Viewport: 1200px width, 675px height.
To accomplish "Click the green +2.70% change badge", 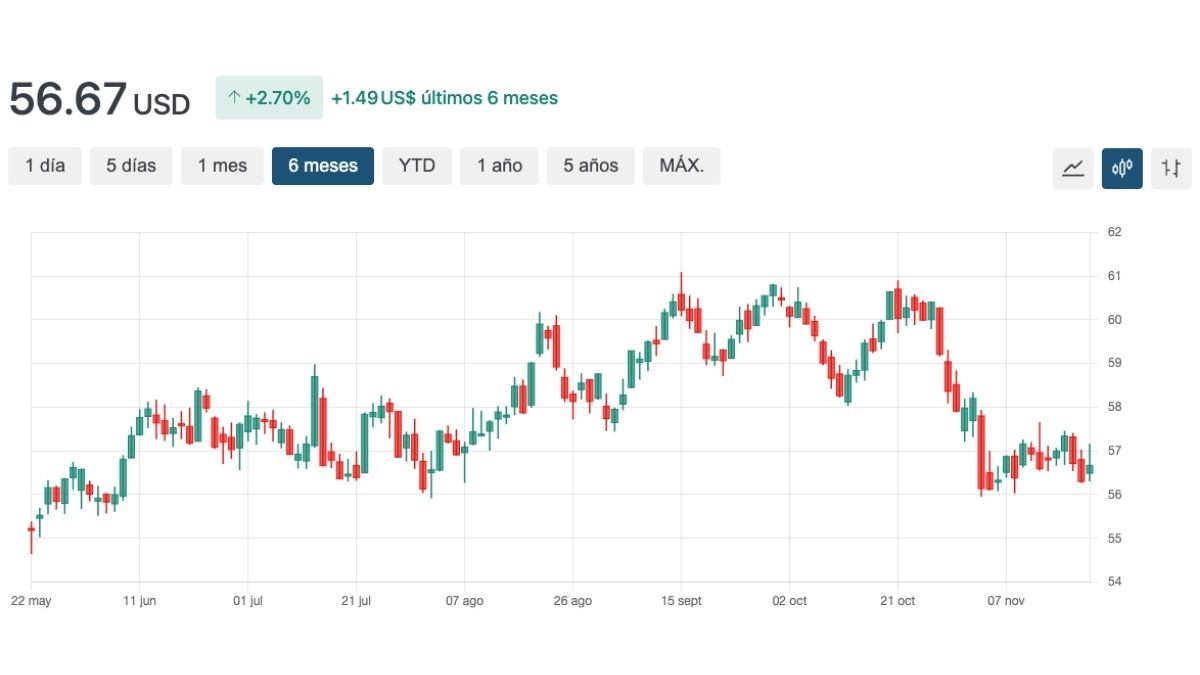I will 269,97.
